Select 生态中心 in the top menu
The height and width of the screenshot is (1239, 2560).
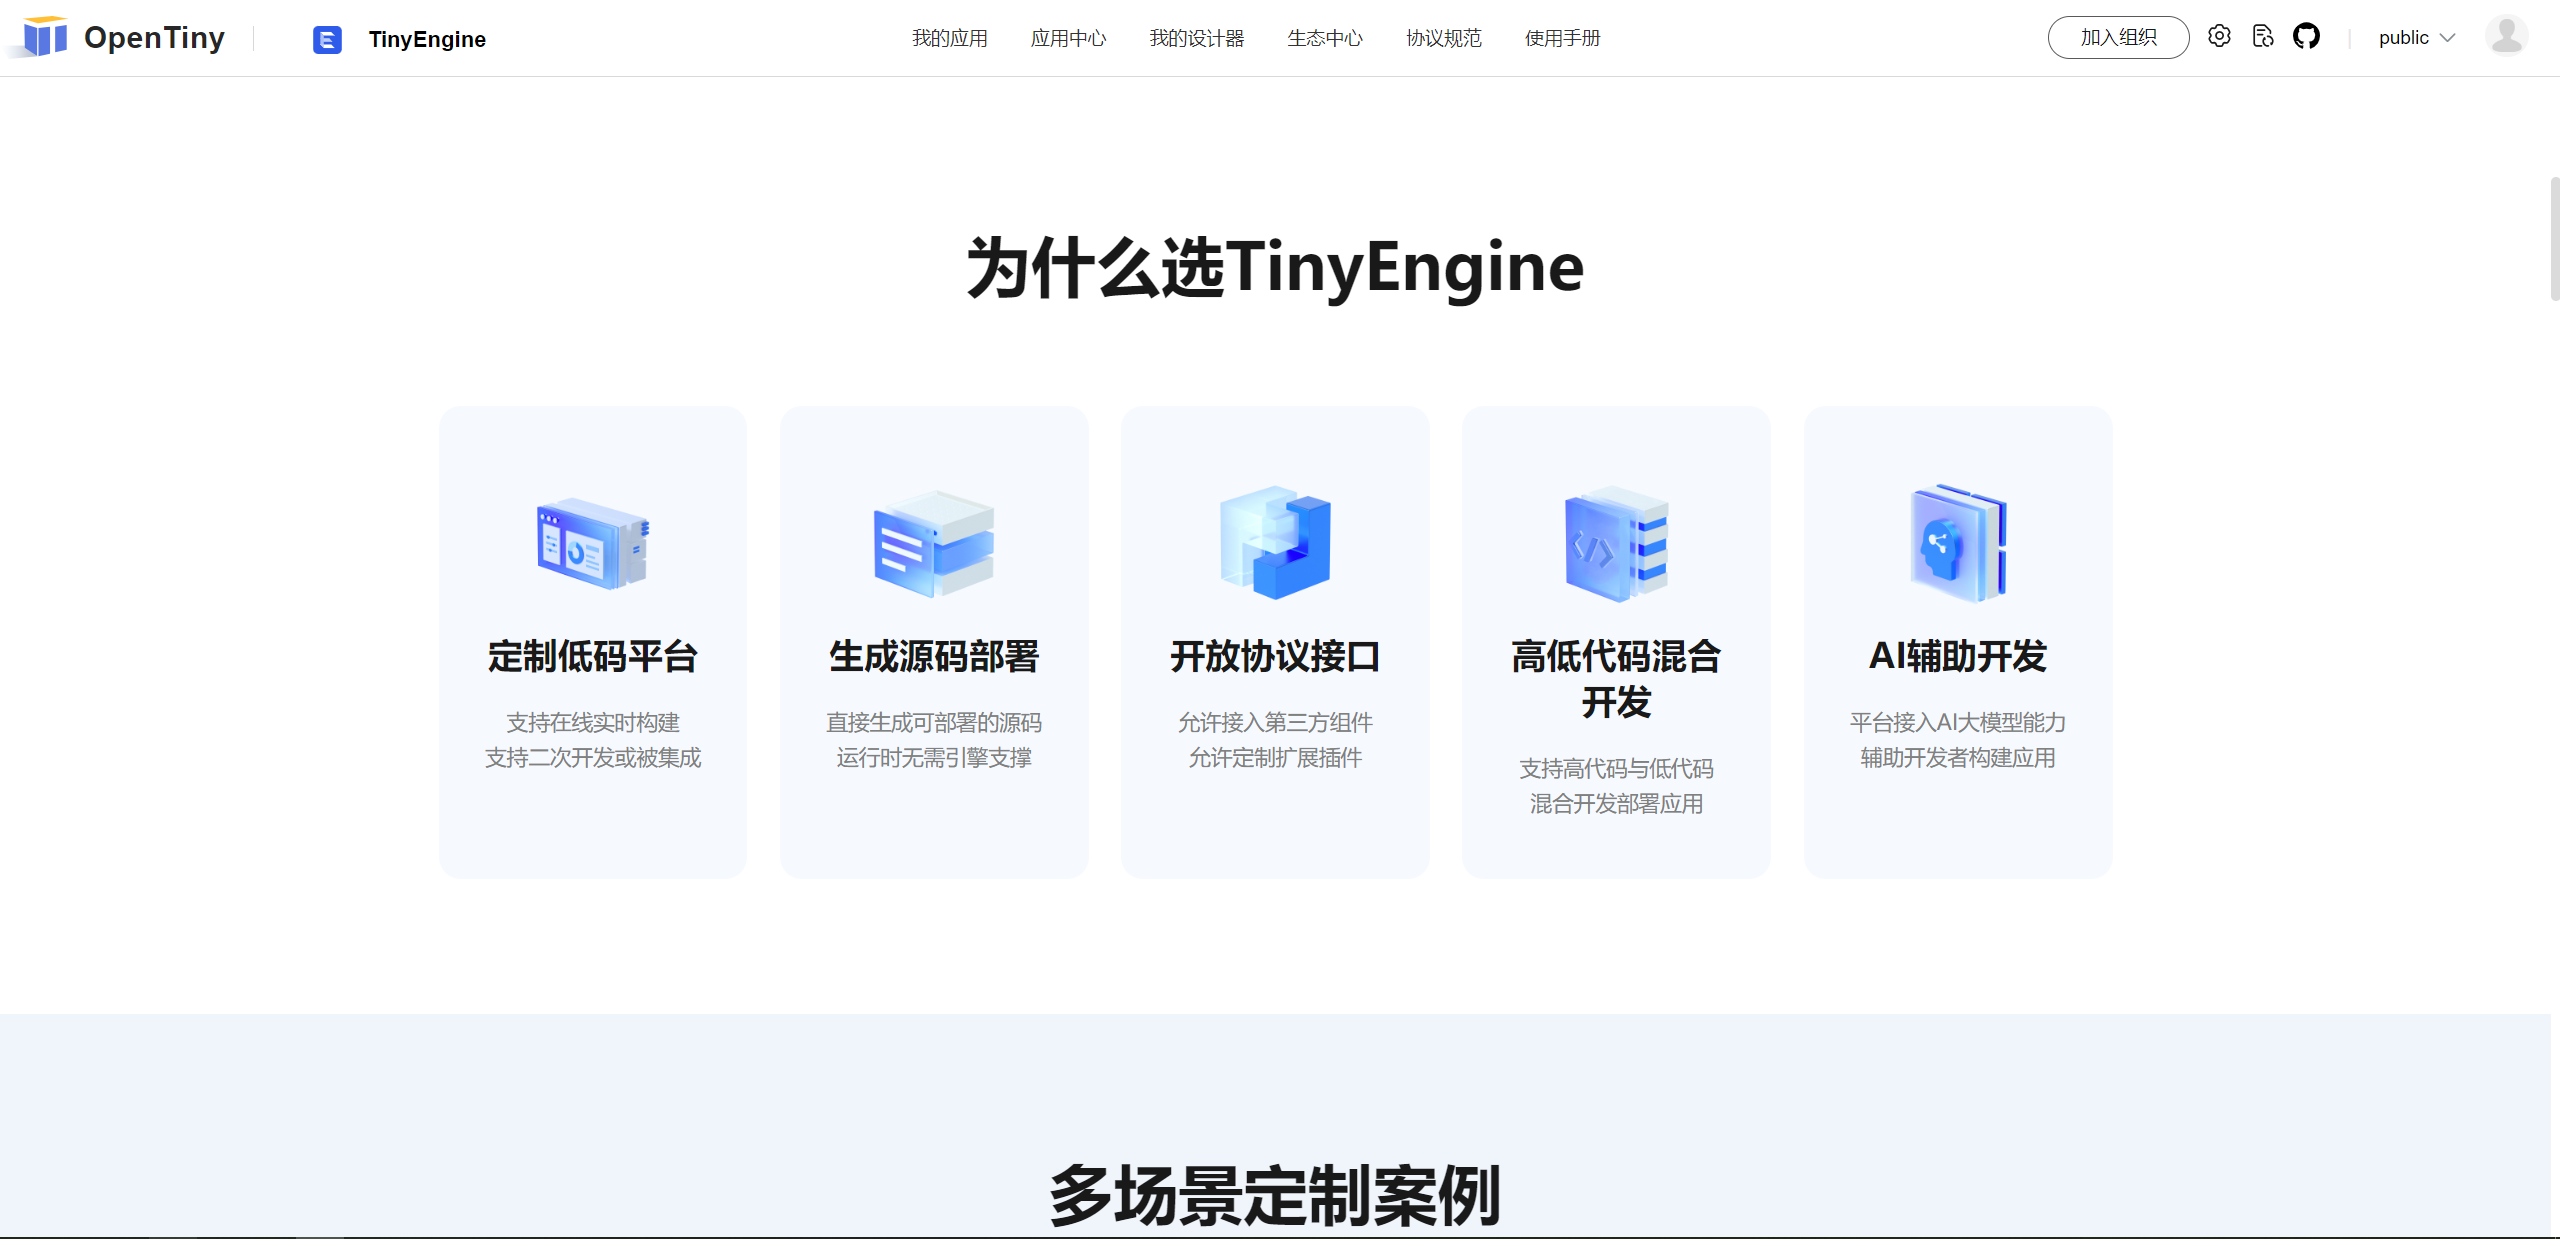1324,38
